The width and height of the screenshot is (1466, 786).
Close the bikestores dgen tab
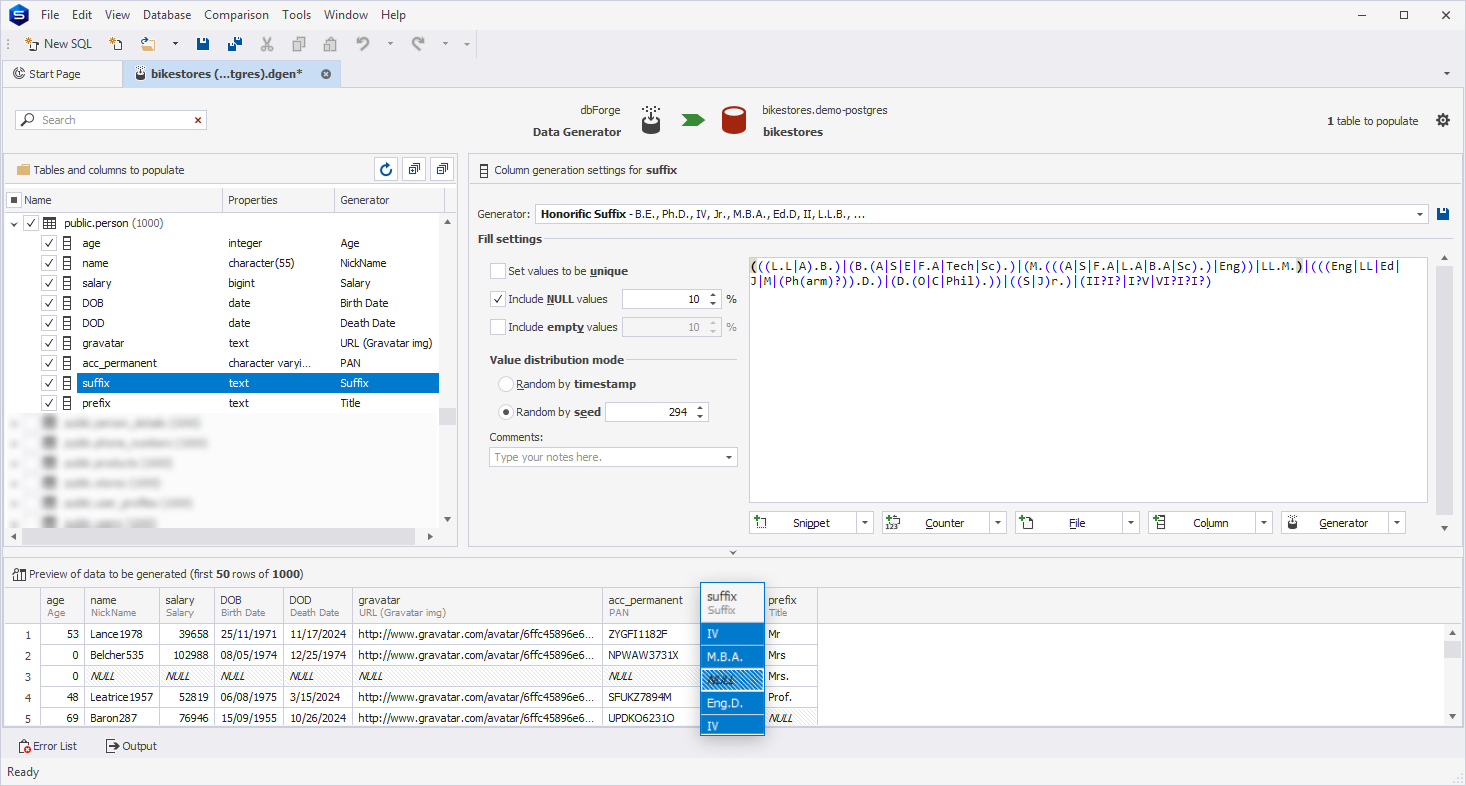click(x=326, y=74)
